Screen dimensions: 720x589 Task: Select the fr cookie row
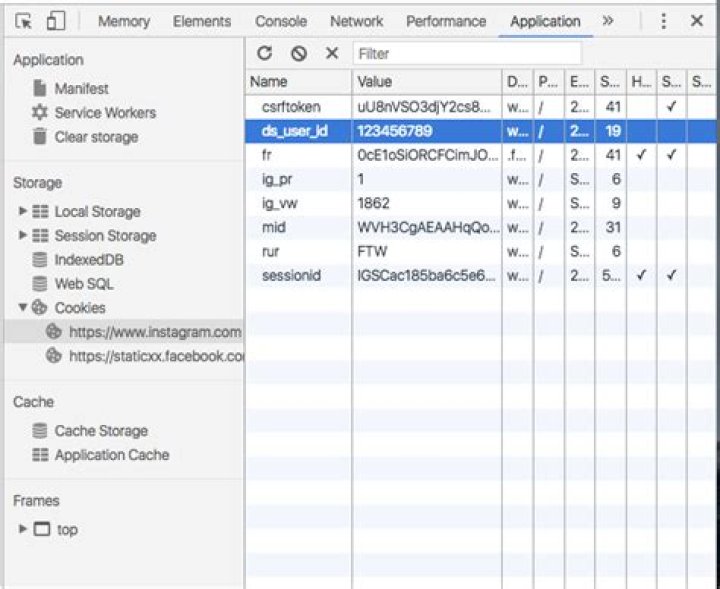(x=481, y=155)
